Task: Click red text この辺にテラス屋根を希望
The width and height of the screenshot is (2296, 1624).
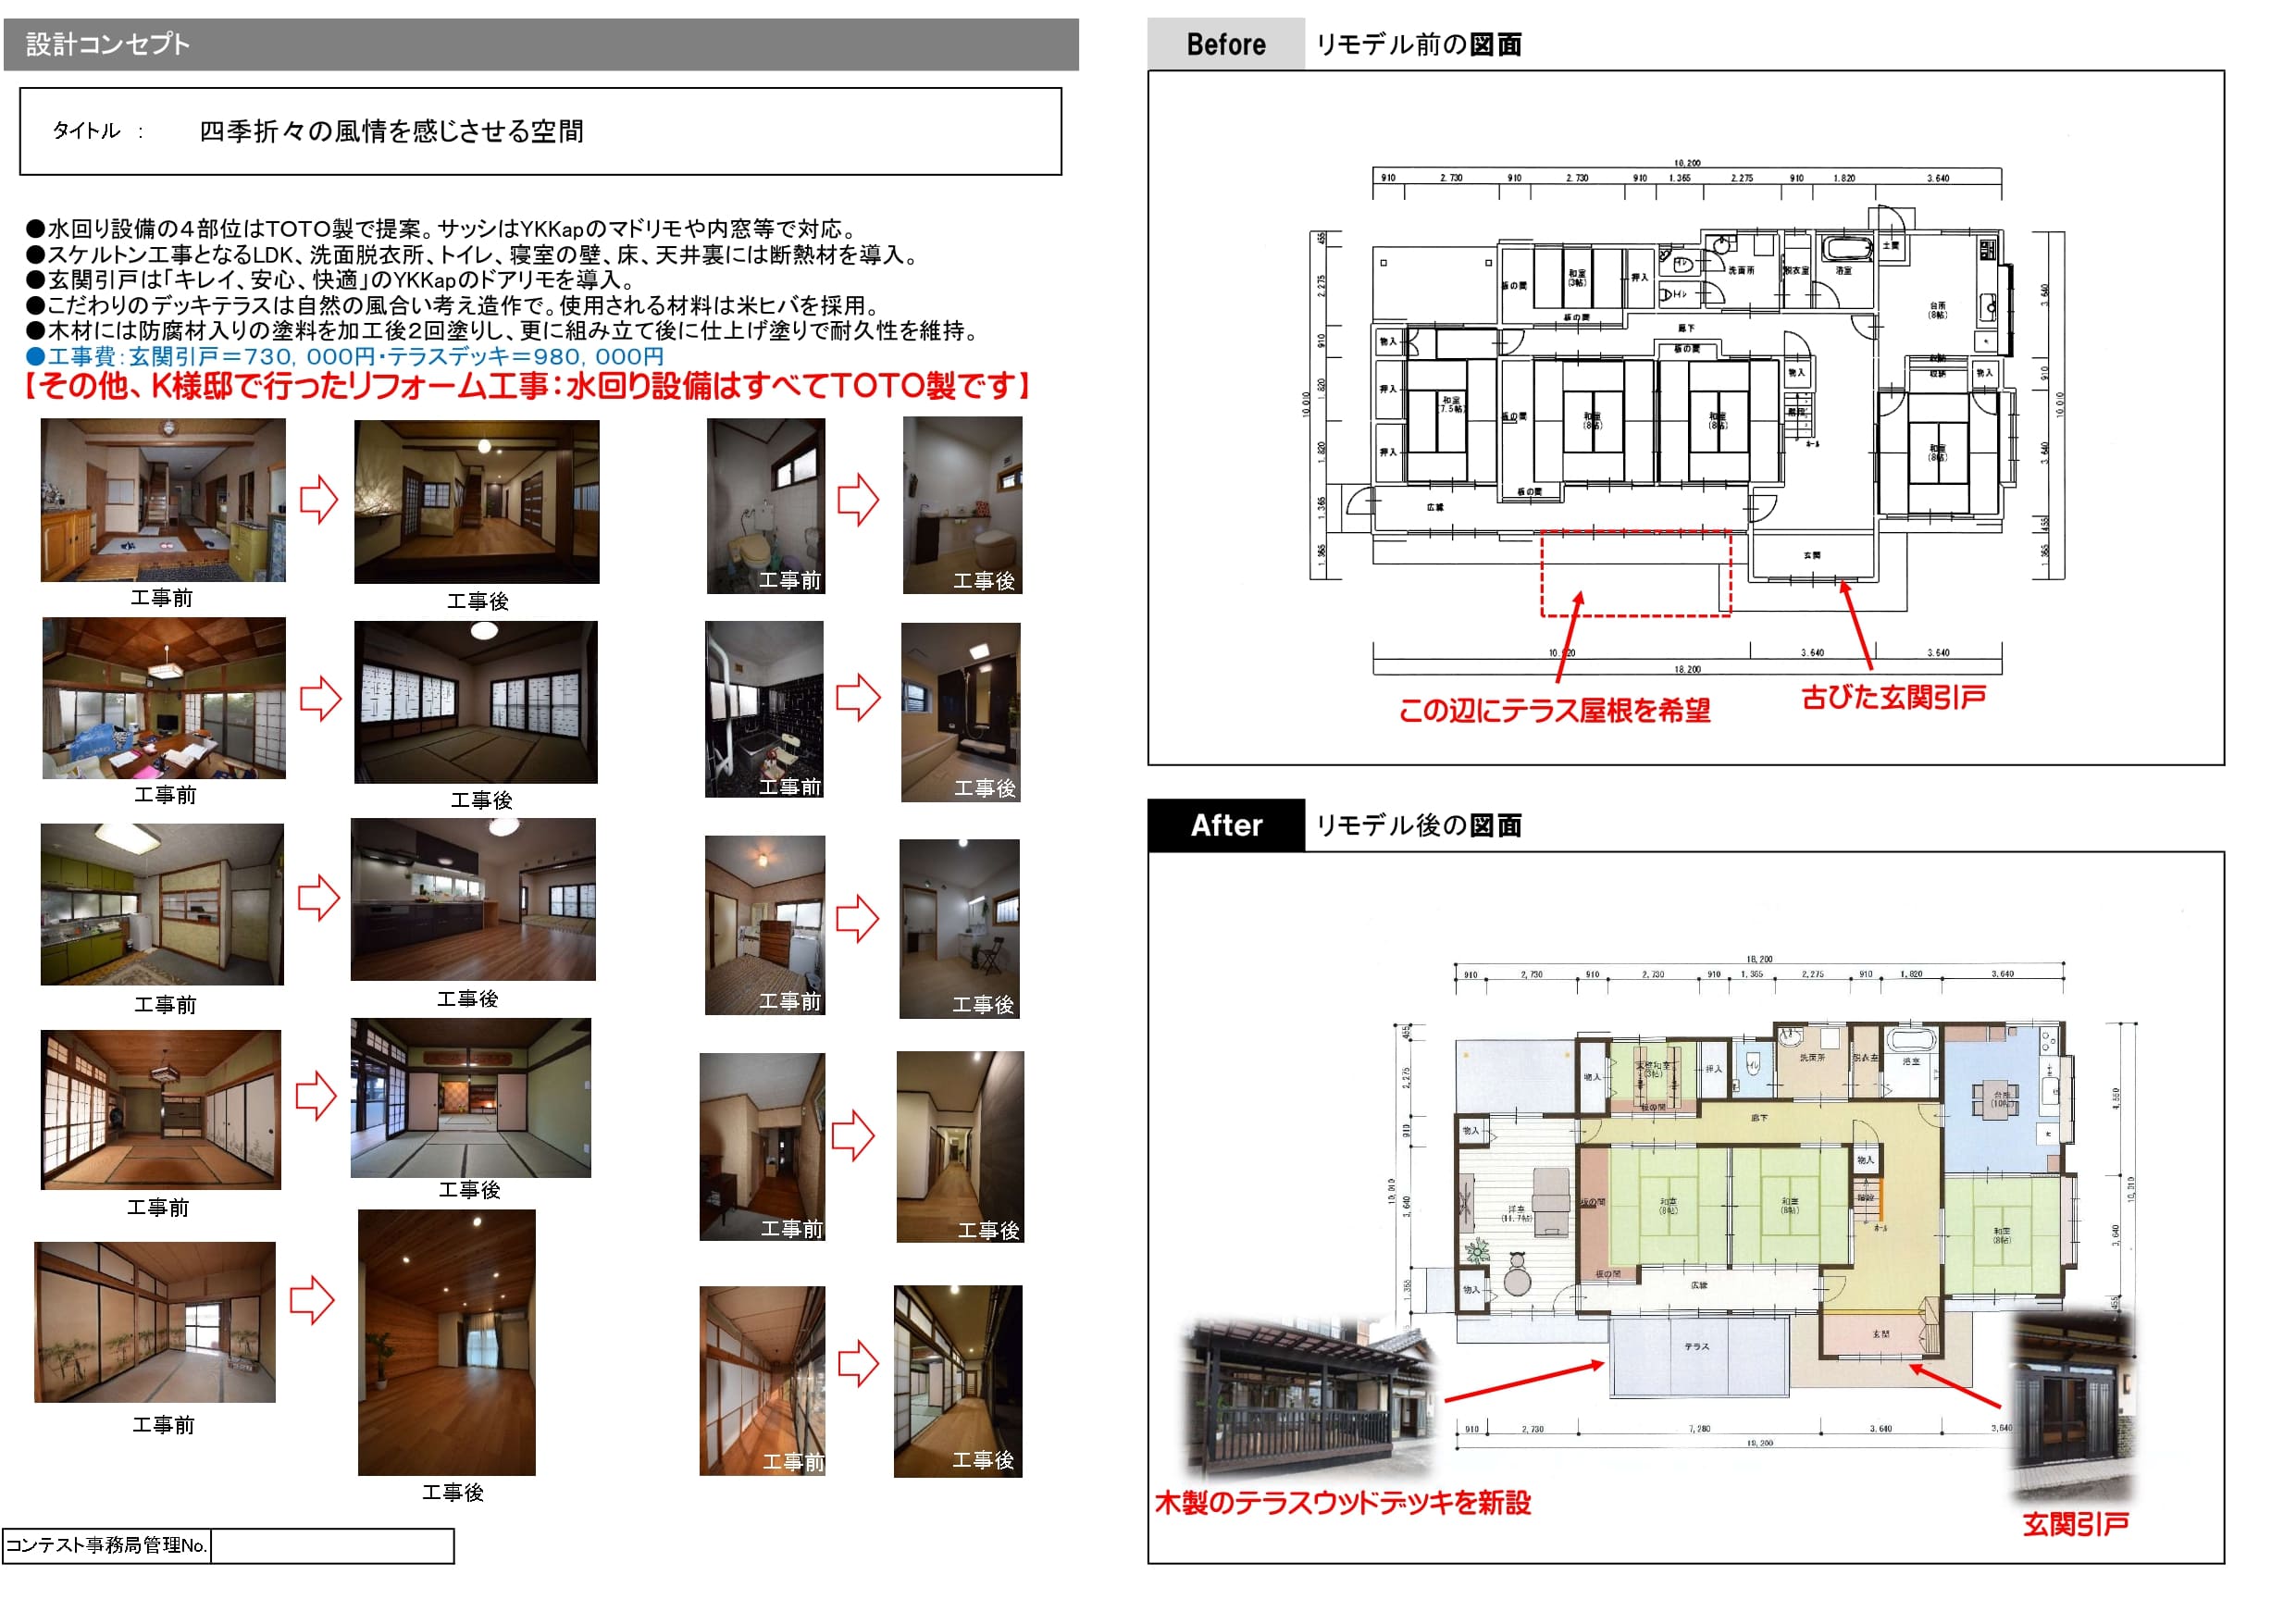Action: click(1554, 710)
